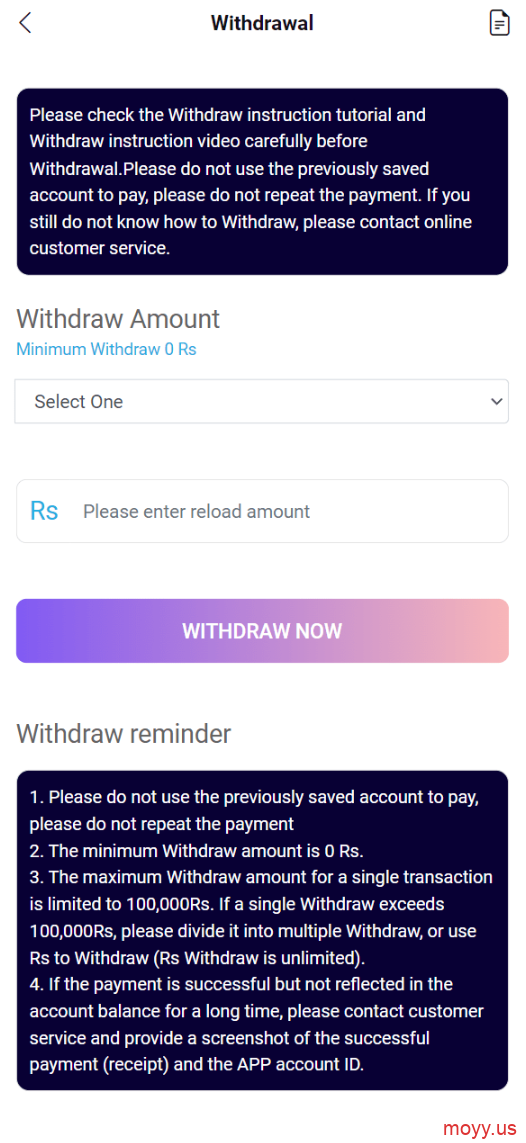Click the Minimum Withdraw 0 Rs text
The width and height of the screenshot is (526, 1143).
click(106, 349)
